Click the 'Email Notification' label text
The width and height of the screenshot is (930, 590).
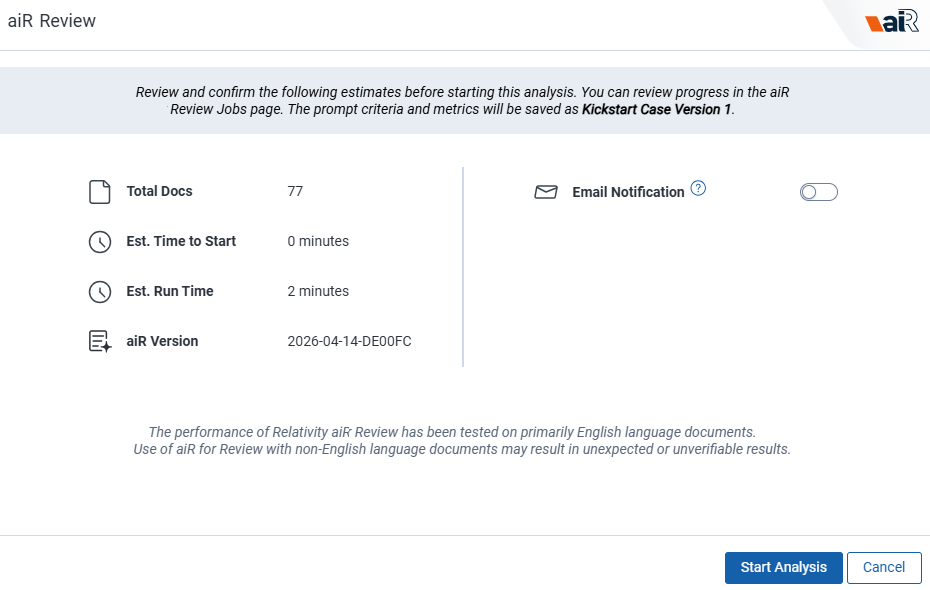pyautogui.click(x=628, y=192)
